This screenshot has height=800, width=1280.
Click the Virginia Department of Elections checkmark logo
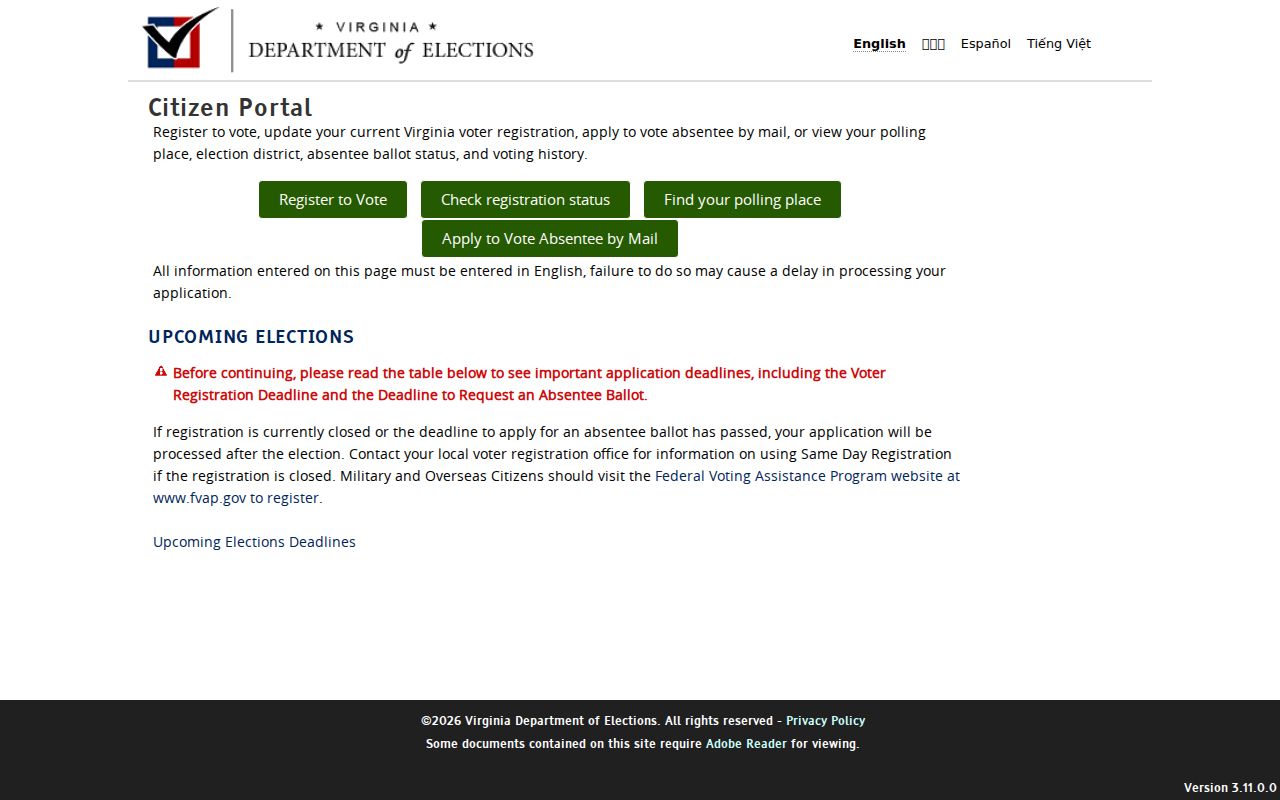(181, 39)
